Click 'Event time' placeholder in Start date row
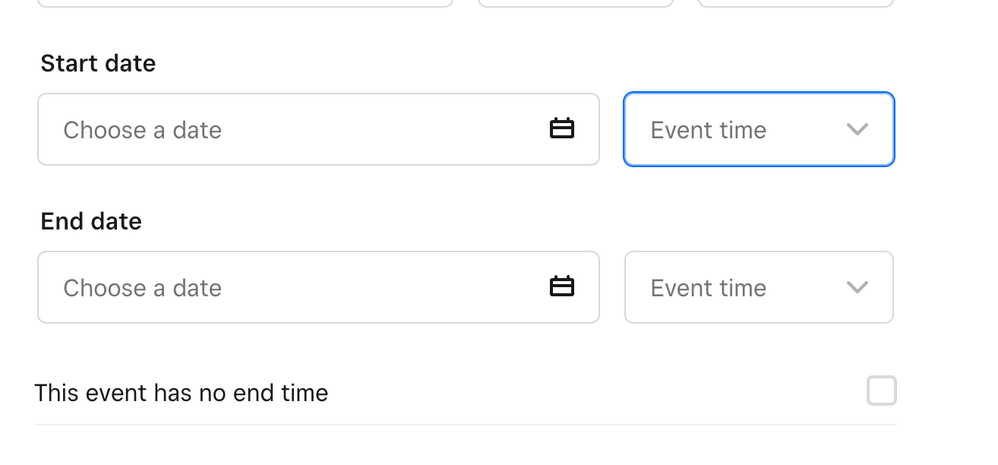Screen dimensions: 998x465 click(708, 130)
